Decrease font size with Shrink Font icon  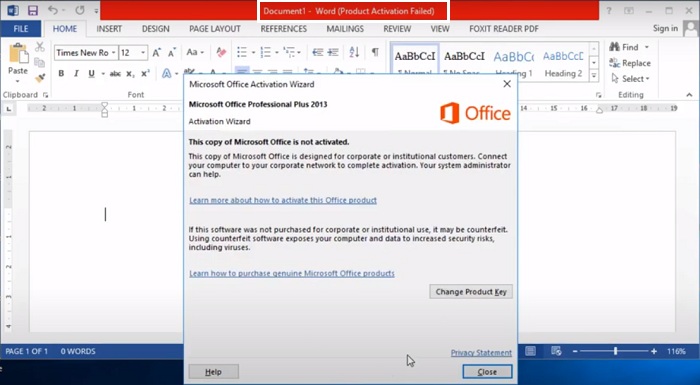click(172, 53)
